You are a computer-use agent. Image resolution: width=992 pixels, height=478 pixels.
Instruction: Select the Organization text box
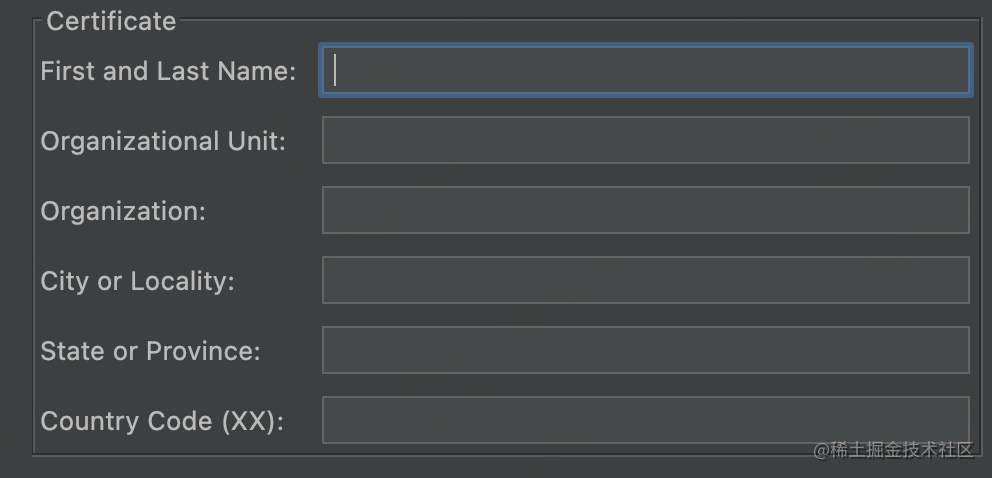(x=645, y=210)
